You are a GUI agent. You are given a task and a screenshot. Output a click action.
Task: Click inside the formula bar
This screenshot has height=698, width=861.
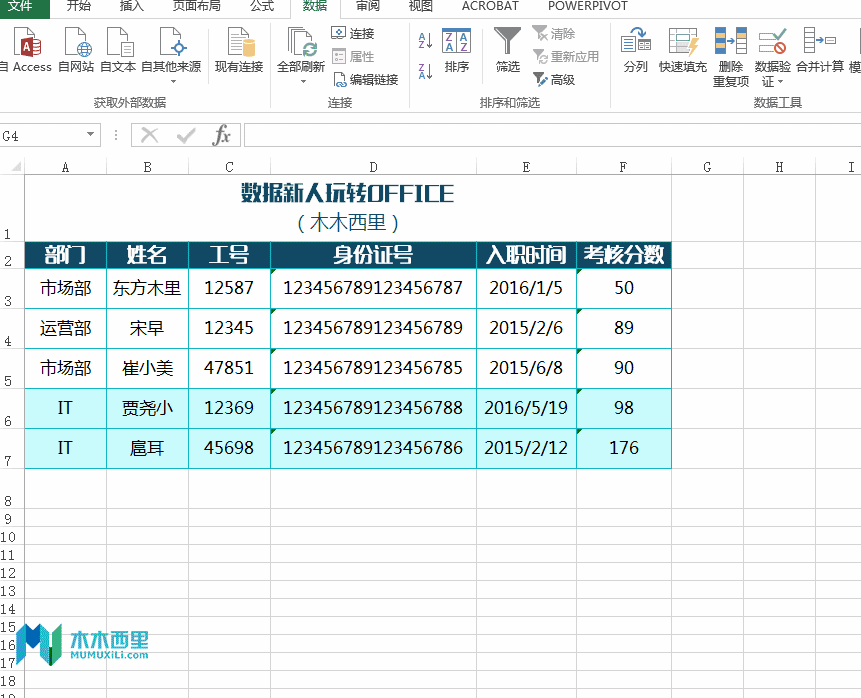click(552, 135)
